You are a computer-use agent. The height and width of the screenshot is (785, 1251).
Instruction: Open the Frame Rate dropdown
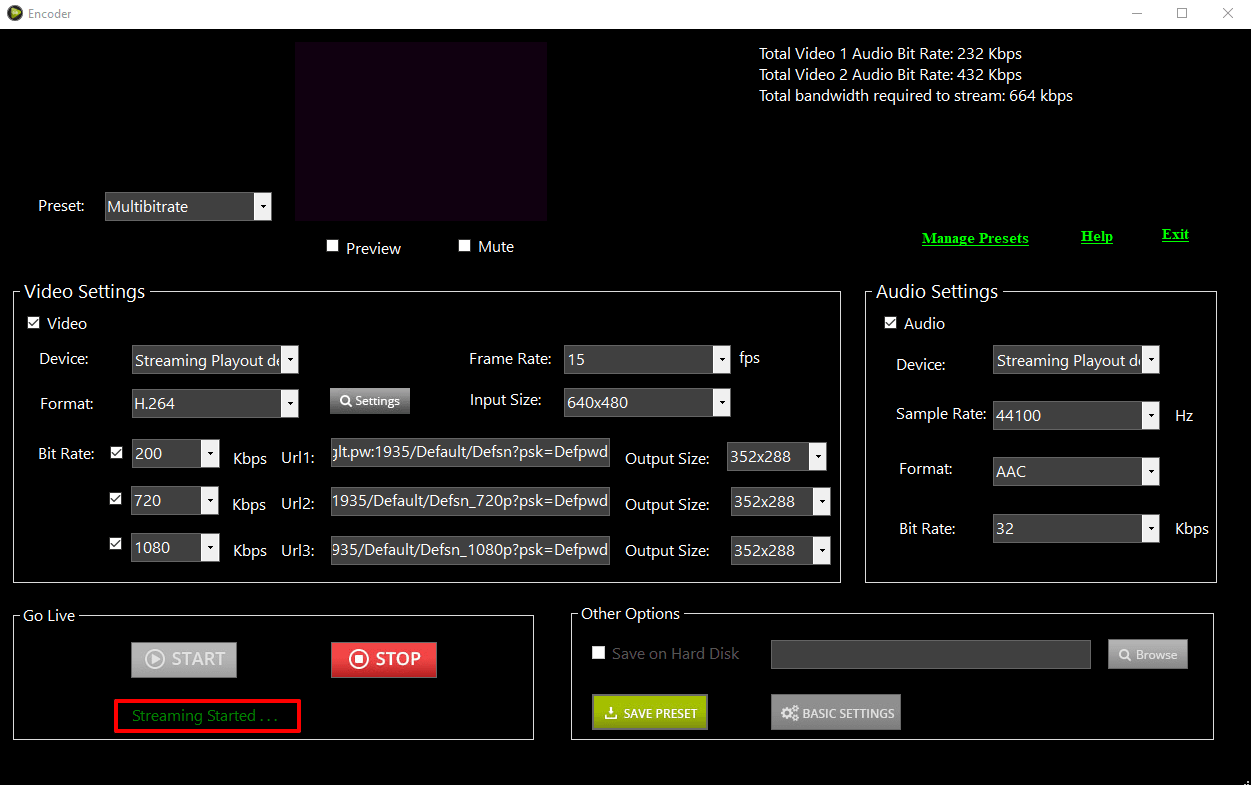click(721, 359)
